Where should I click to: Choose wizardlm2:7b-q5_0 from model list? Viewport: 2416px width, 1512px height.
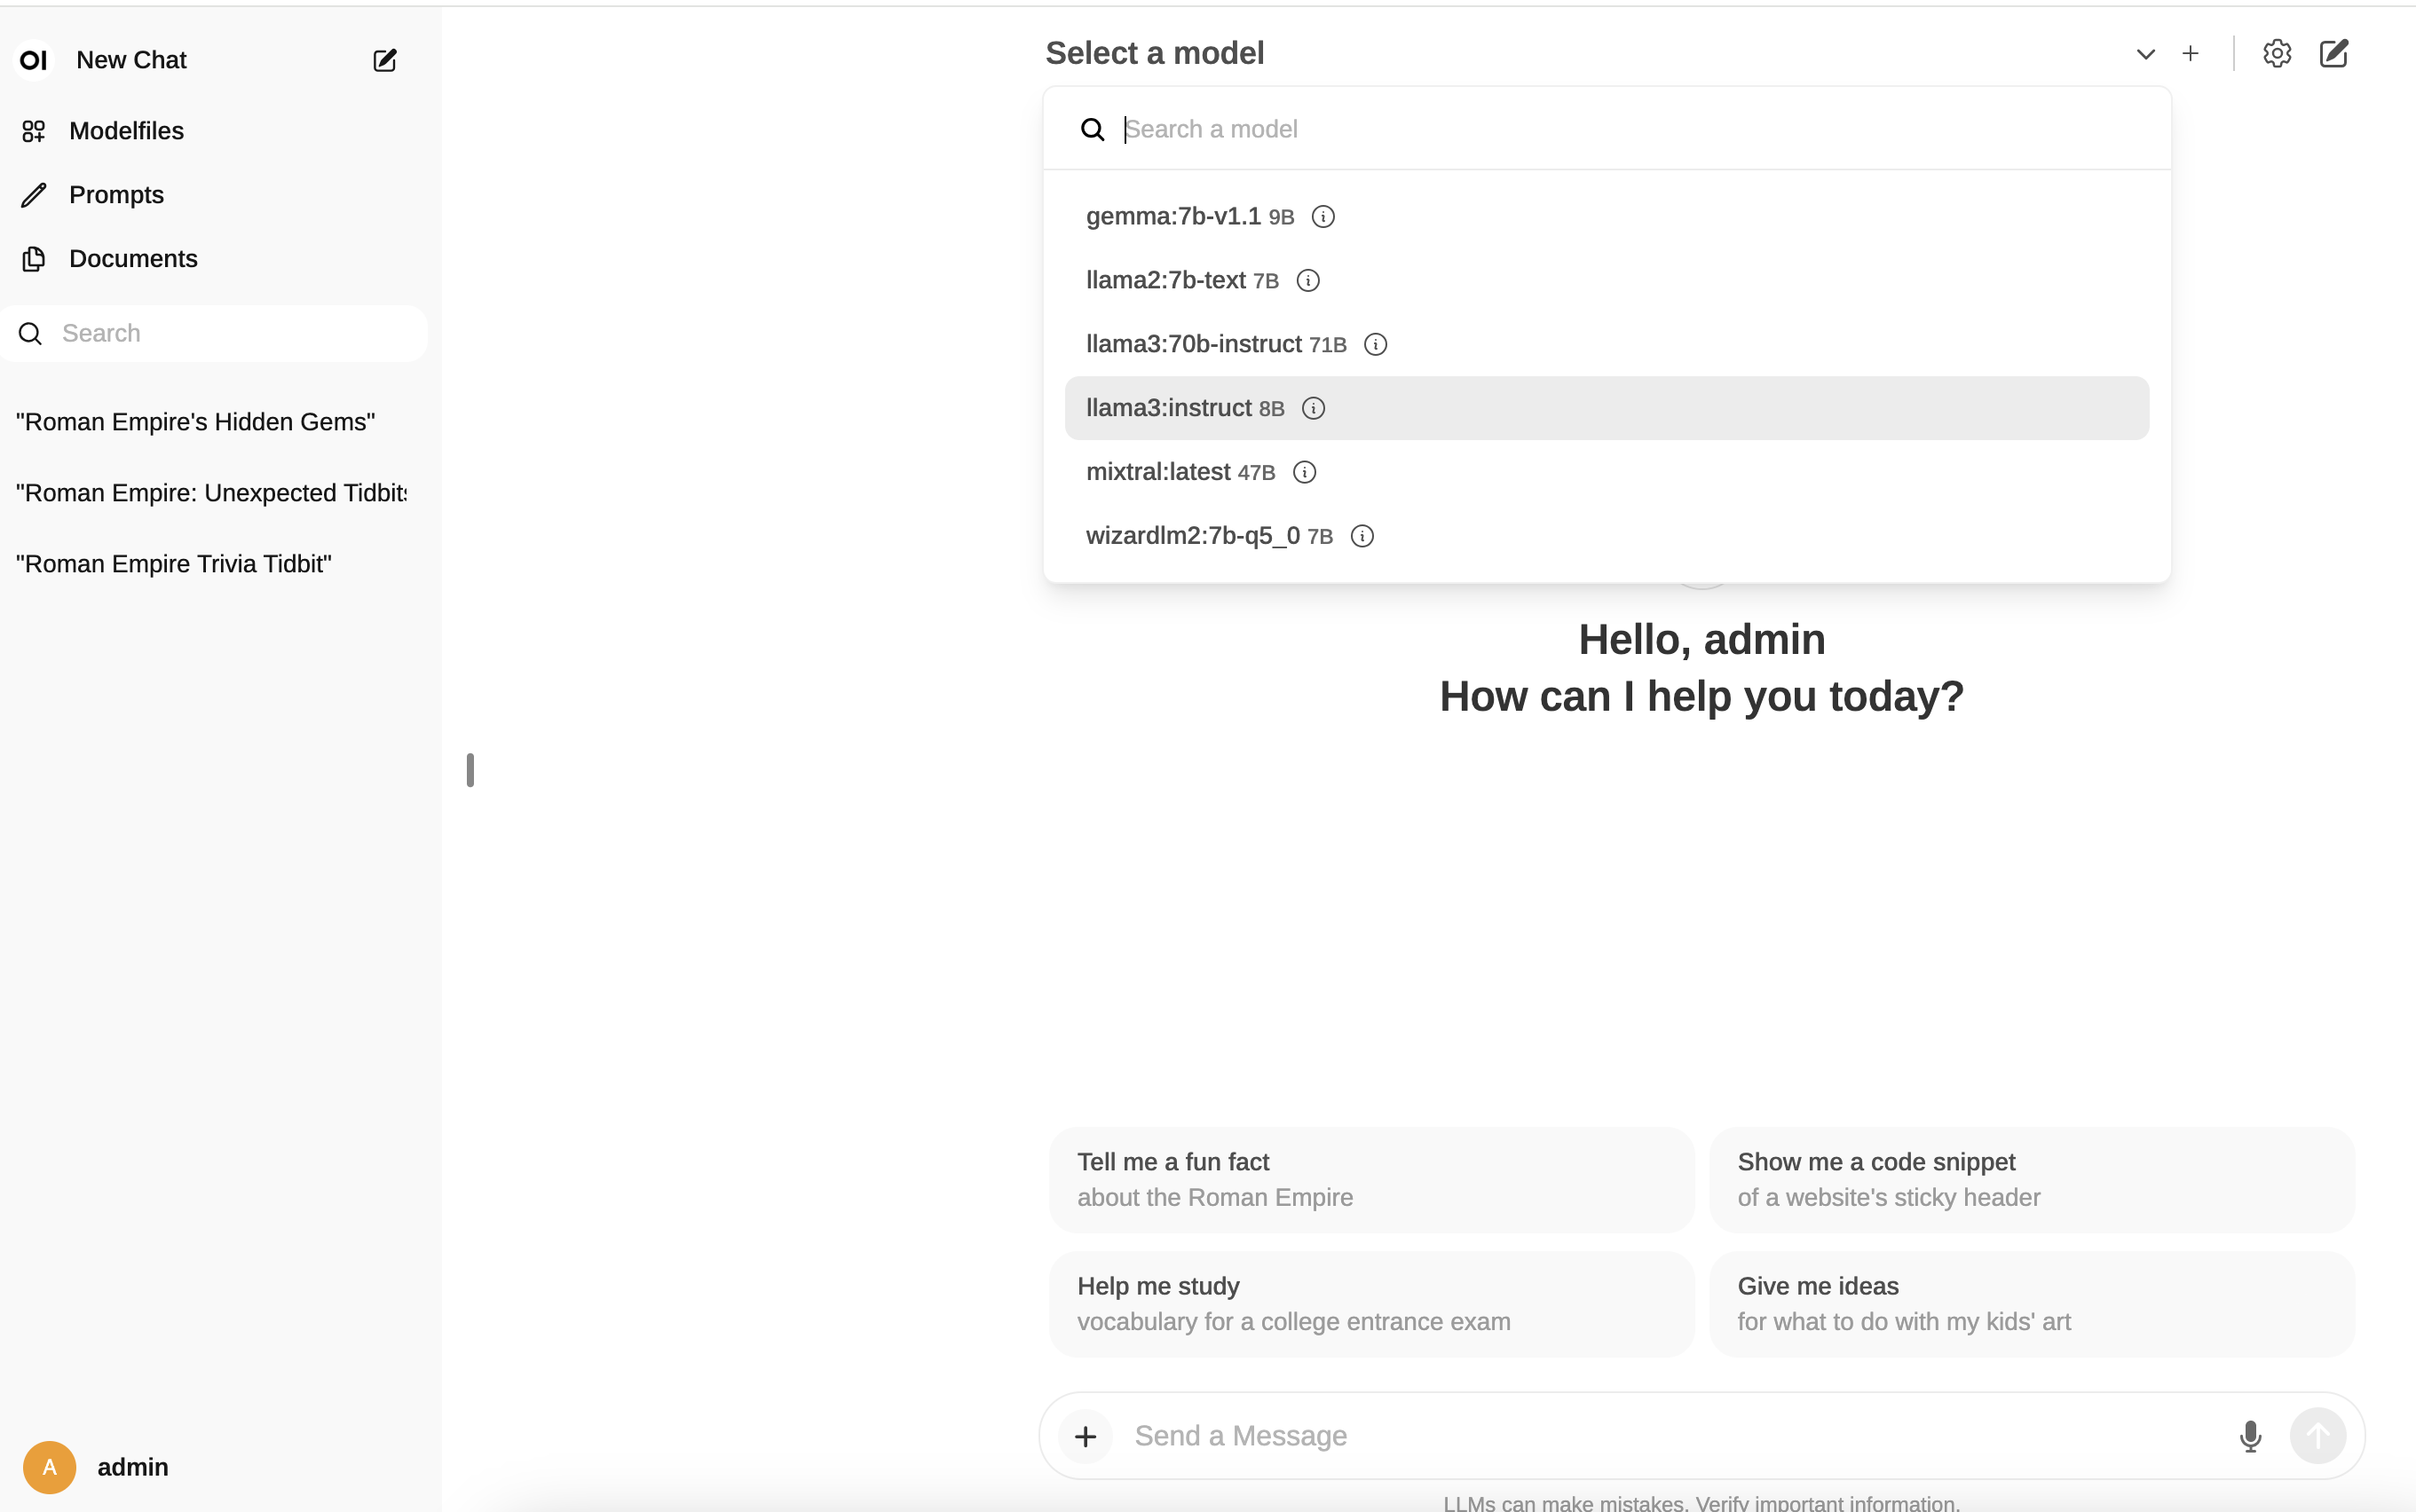[1192, 536]
